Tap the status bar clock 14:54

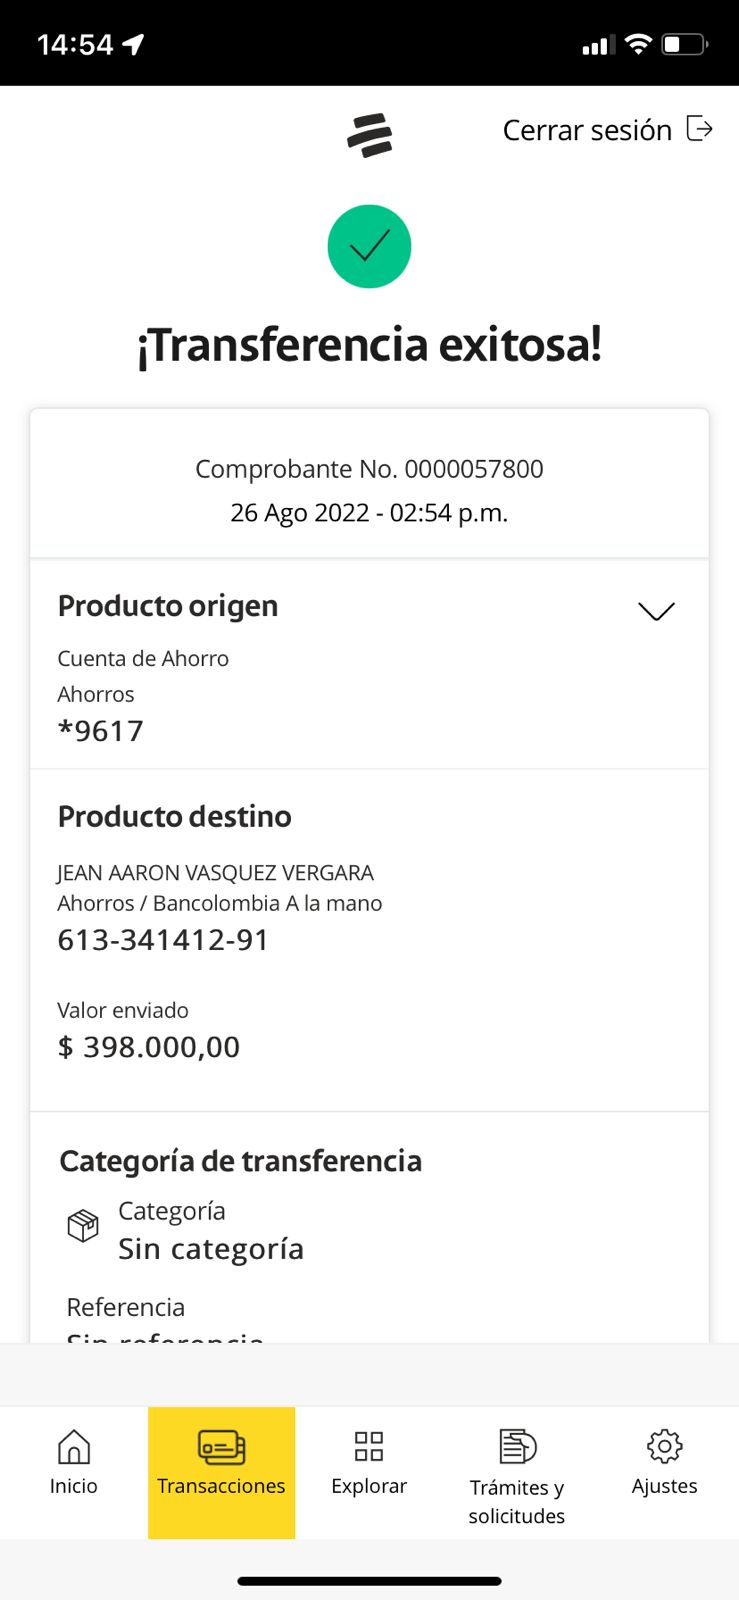tap(75, 45)
